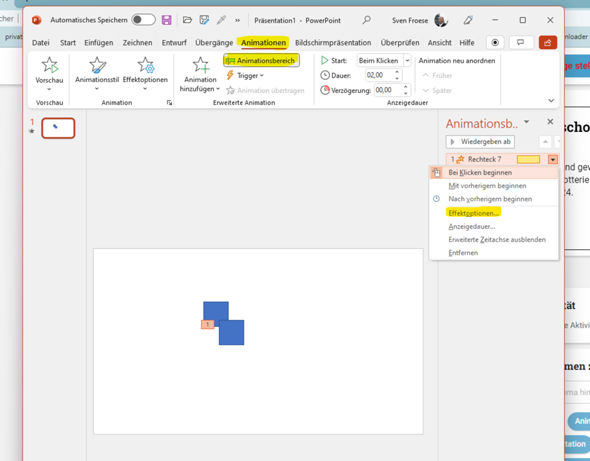Open the Hilfe tab
This screenshot has height=461, width=590.
[467, 43]
